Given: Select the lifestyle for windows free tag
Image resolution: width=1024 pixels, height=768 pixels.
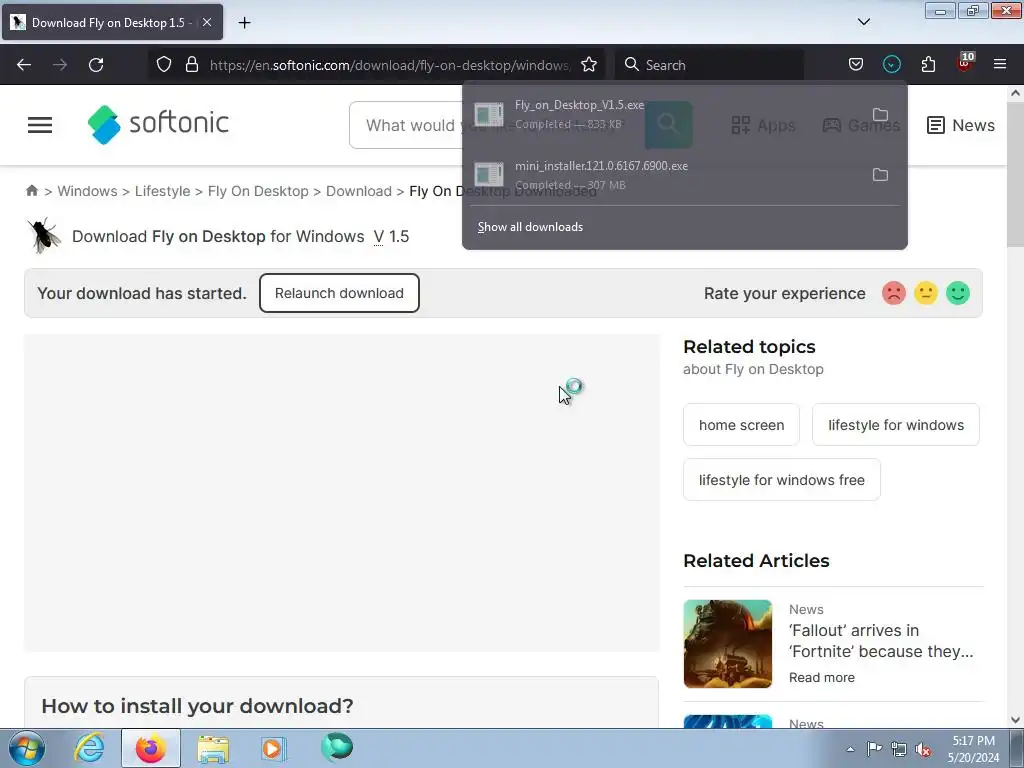Looking at the screenshot, I should [782, 479].
